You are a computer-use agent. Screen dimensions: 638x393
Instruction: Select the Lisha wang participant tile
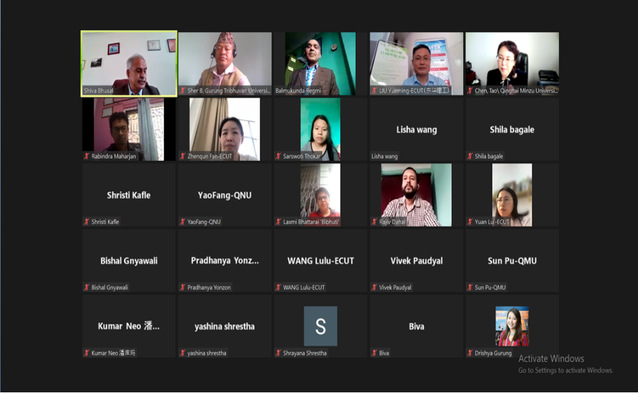point(416,129)
